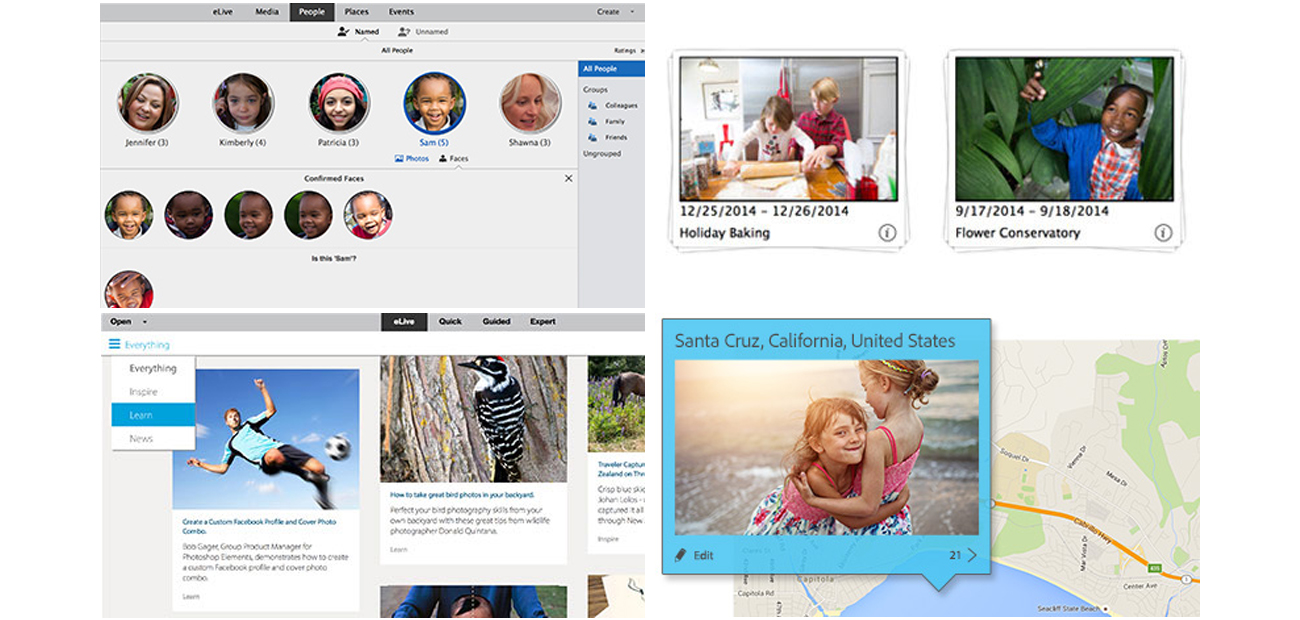Show Photos view for Sam
The height and width of the screenshot is (620, 1300).
(411, 158)
